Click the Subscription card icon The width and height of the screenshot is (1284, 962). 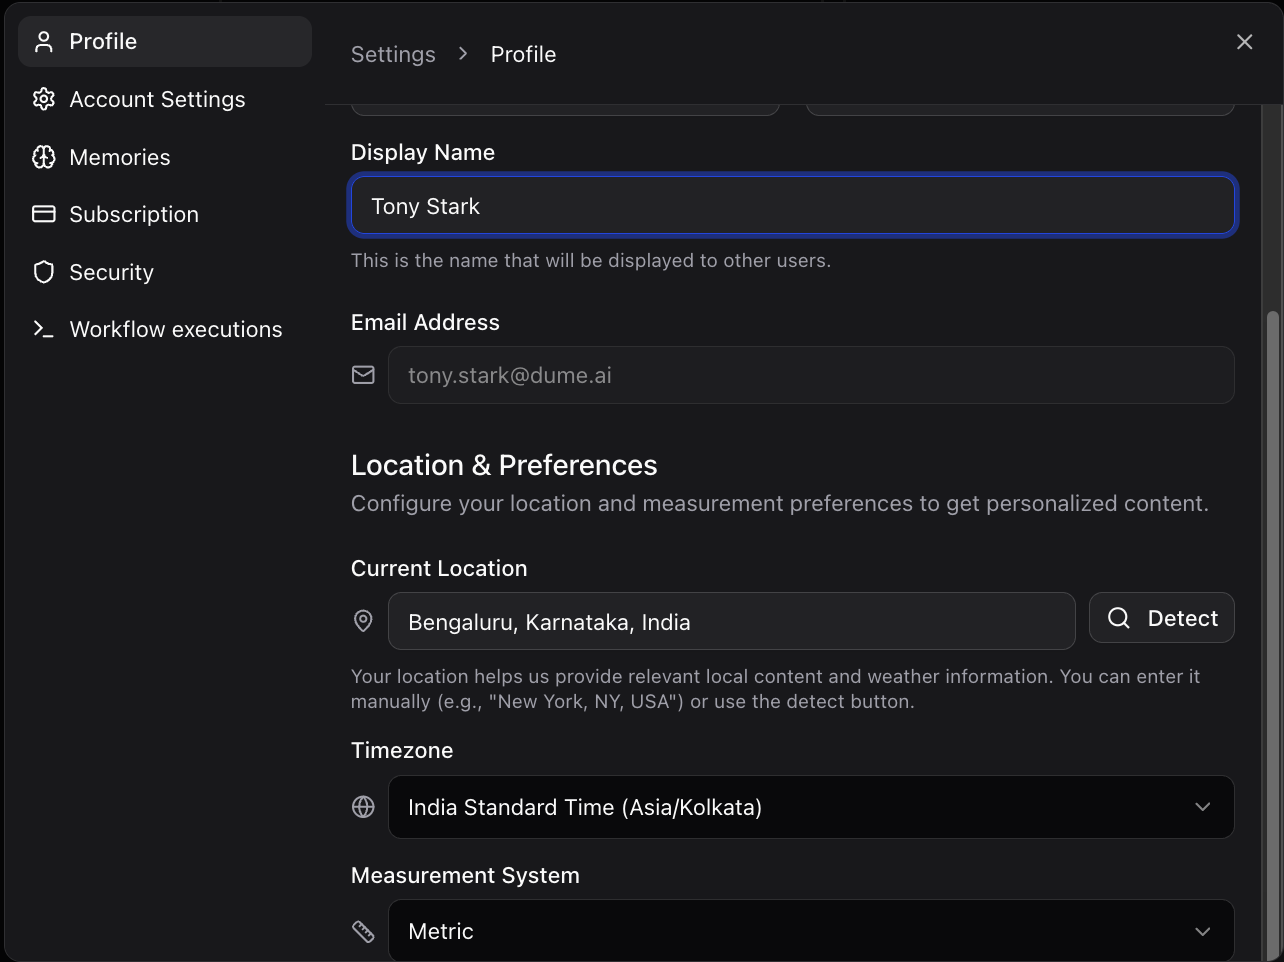tap(43, 214)
